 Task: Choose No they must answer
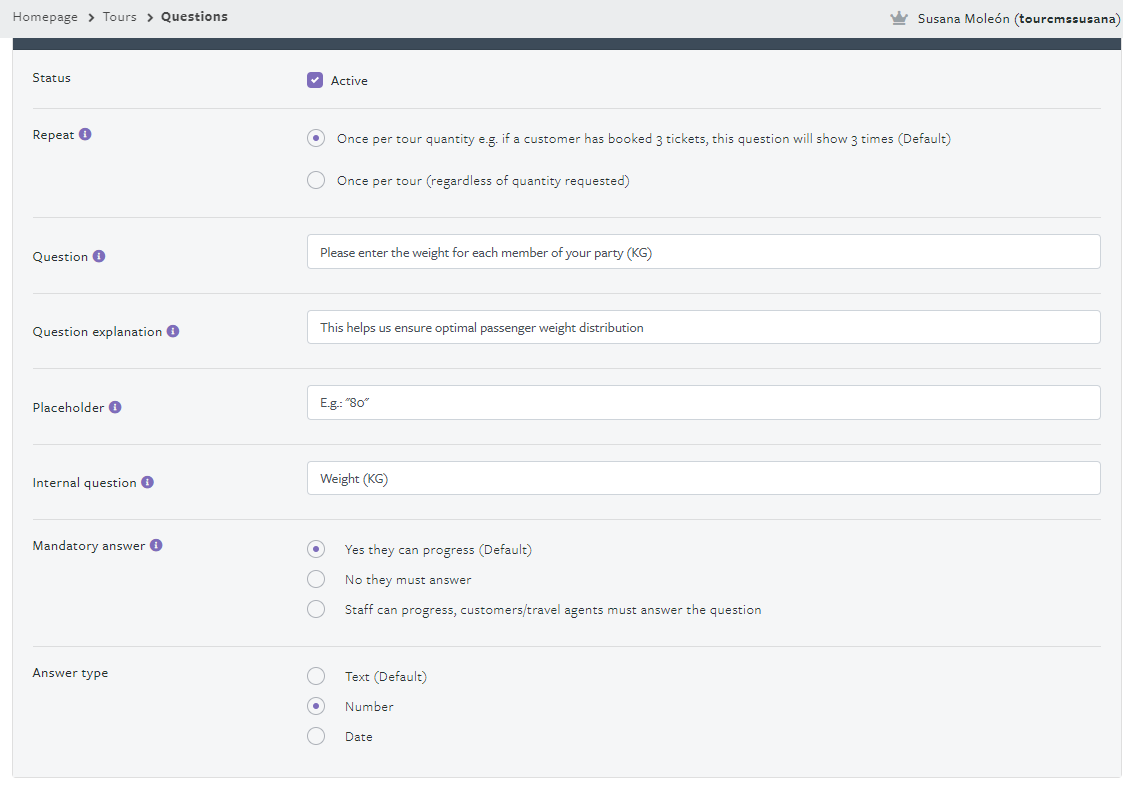[316, 579]
